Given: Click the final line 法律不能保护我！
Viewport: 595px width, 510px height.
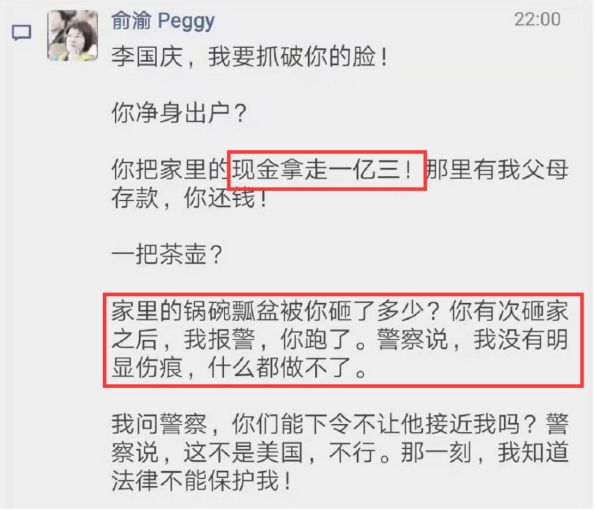Looking at the screenshot, I should [x=201, y=480].
